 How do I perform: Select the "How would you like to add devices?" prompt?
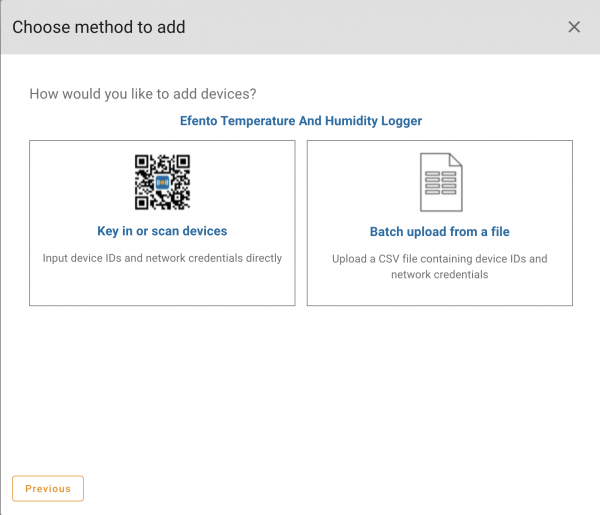143,94
